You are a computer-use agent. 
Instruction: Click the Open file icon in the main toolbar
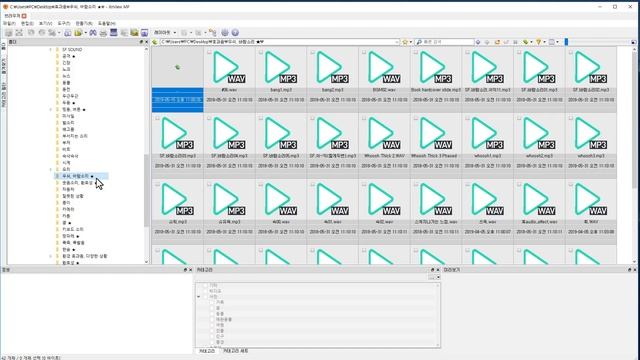9,33
